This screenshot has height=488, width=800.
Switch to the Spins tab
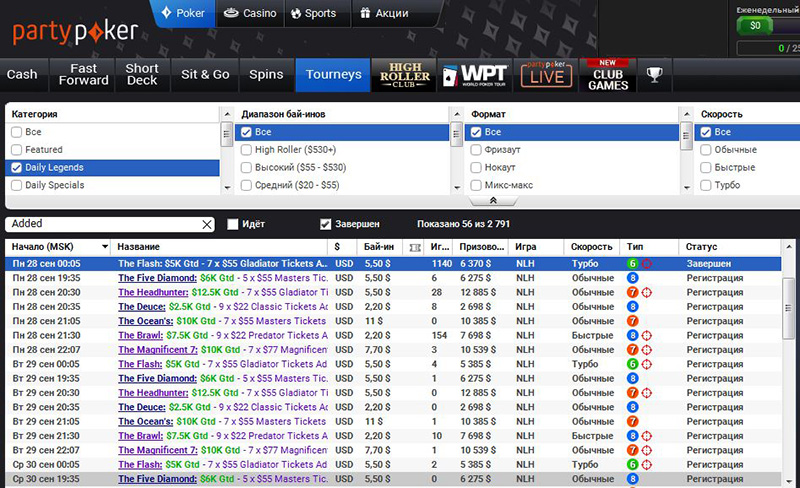(x=266, y=75)
